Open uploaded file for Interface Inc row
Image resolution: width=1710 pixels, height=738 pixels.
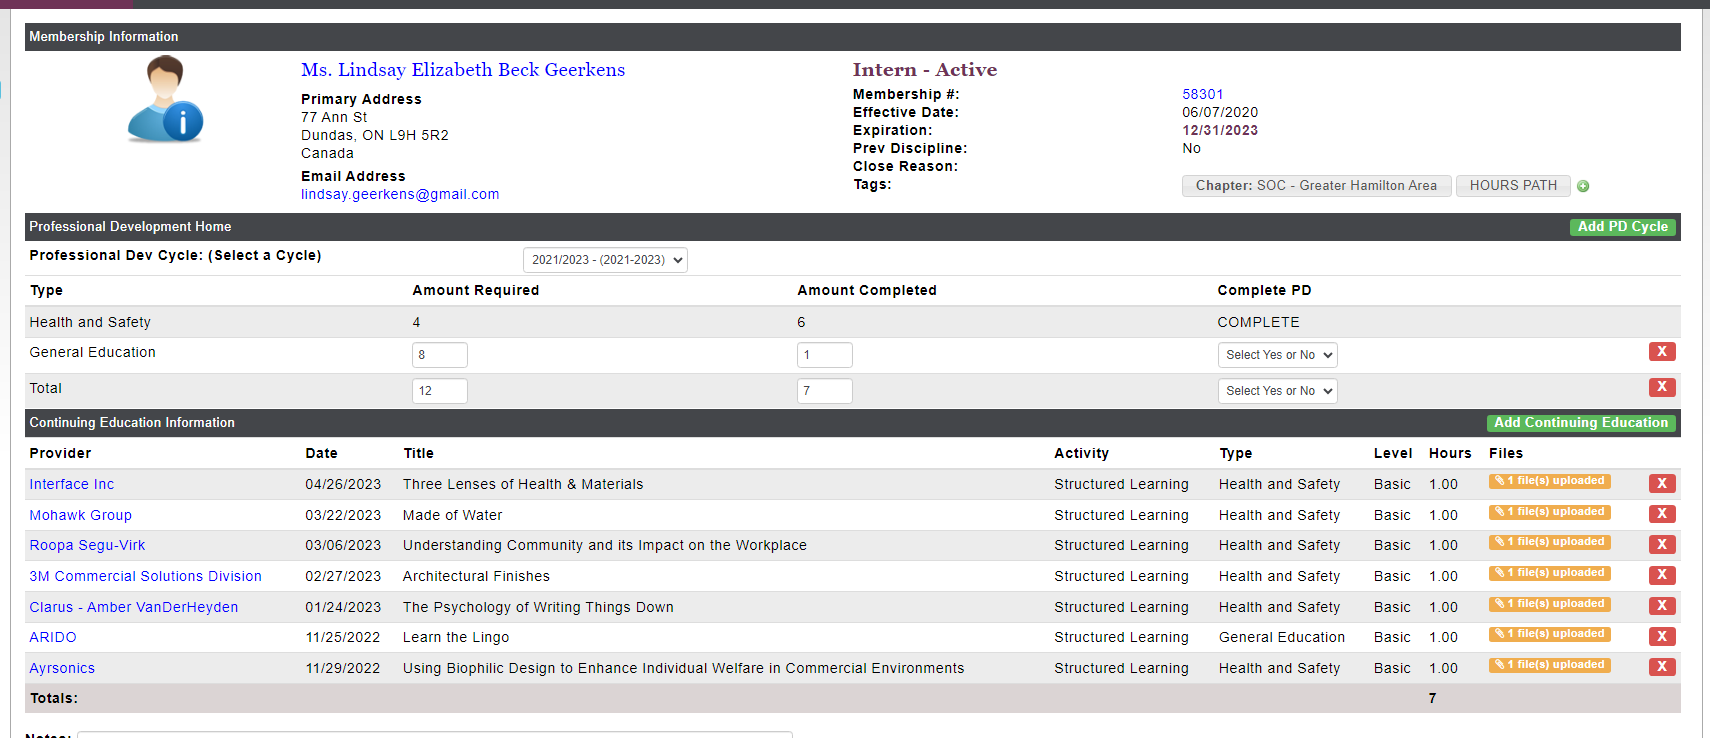click(x=1550, y=481)
